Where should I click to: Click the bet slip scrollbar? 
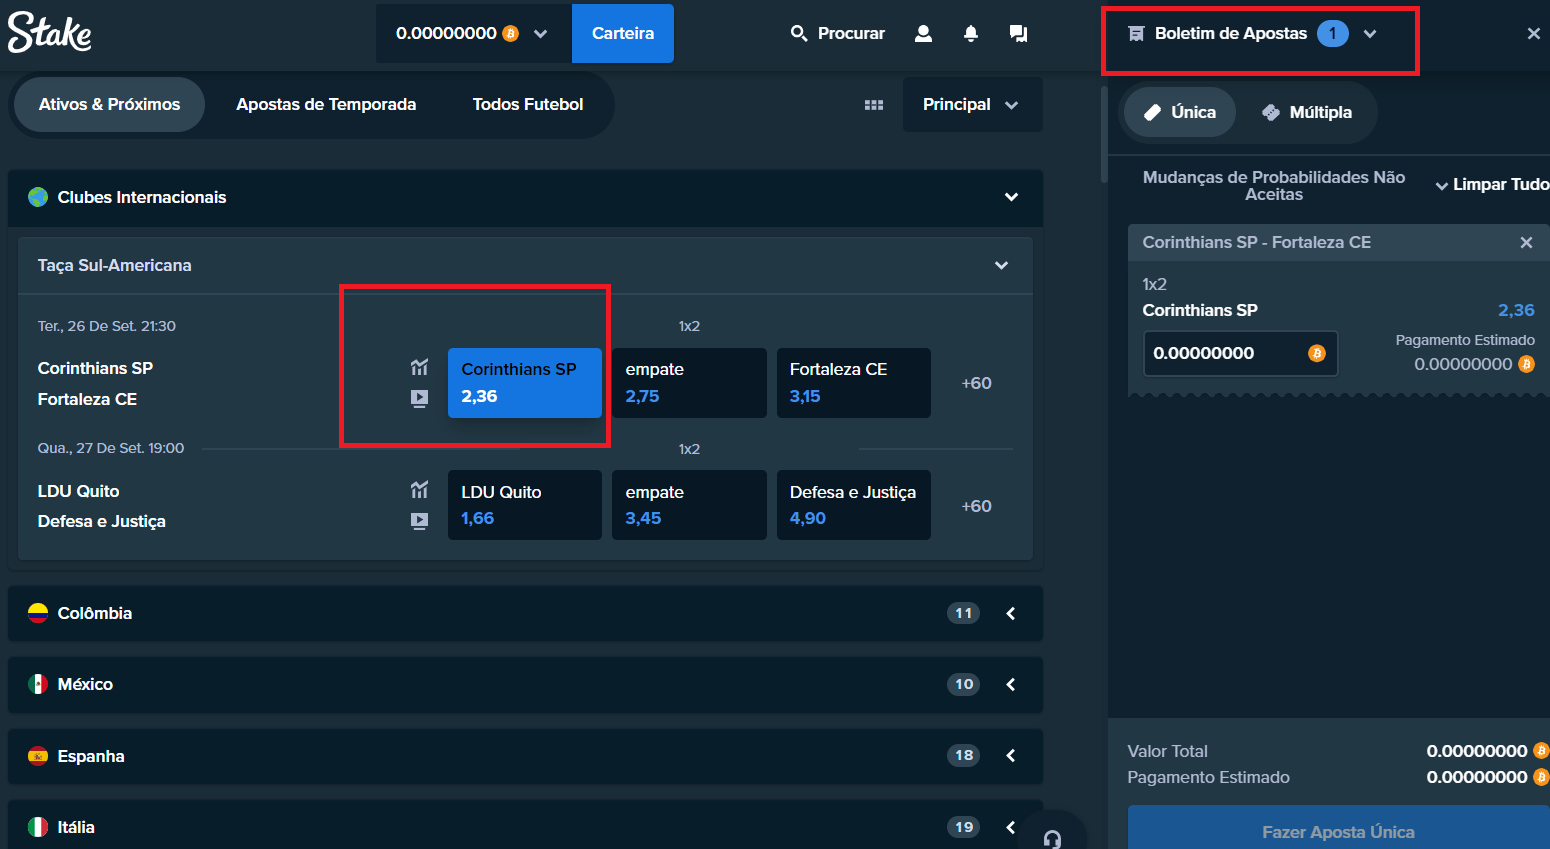[1104, 135]
